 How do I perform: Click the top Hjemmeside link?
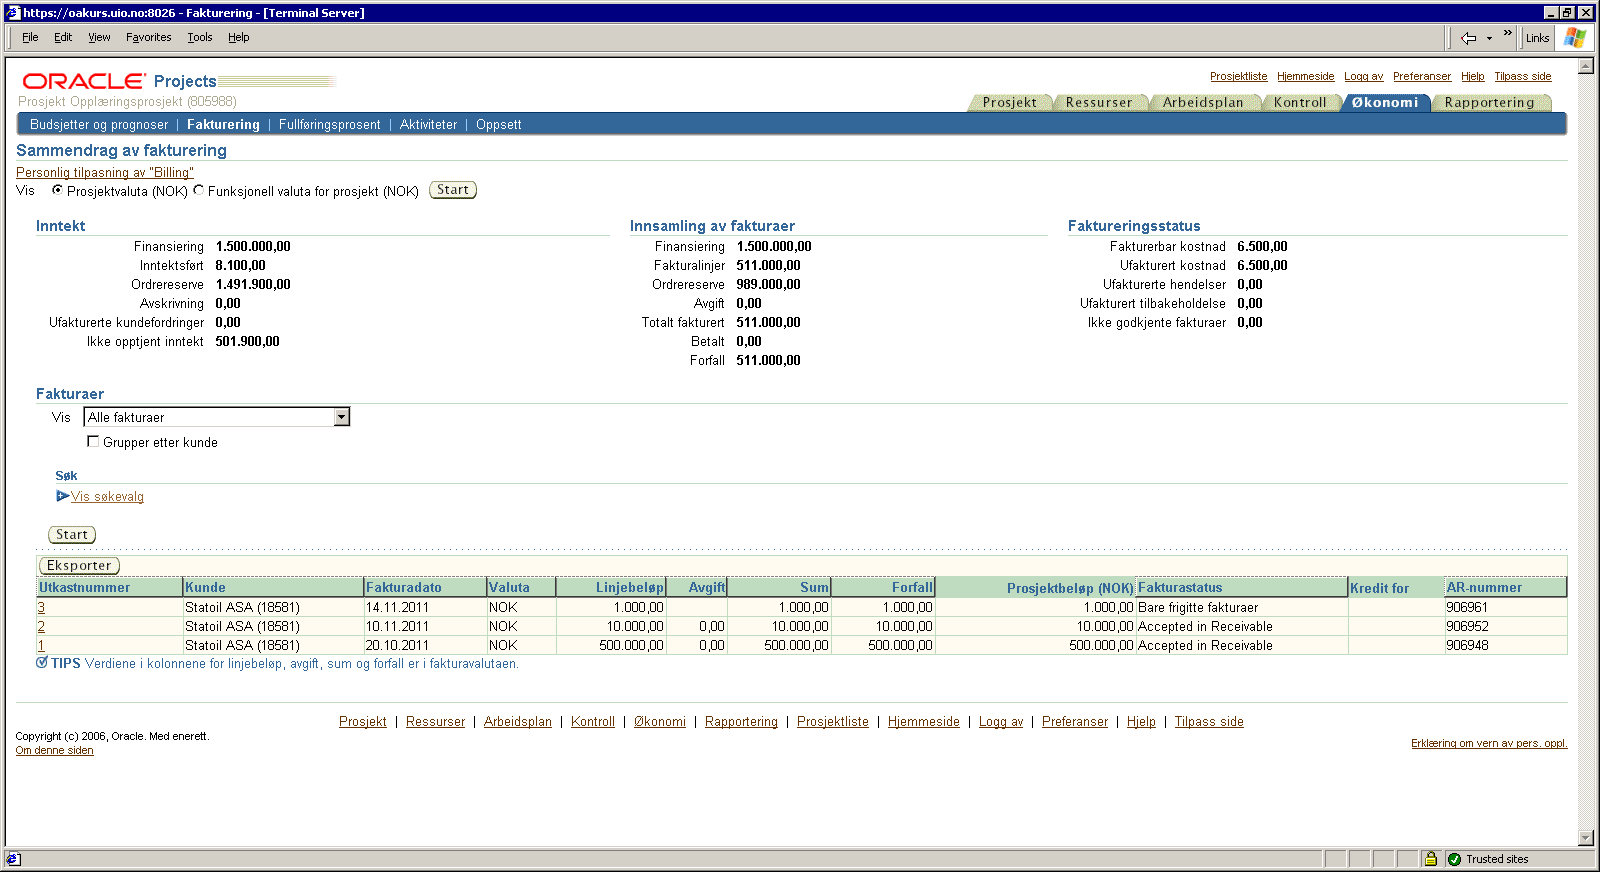point(1305,76)
